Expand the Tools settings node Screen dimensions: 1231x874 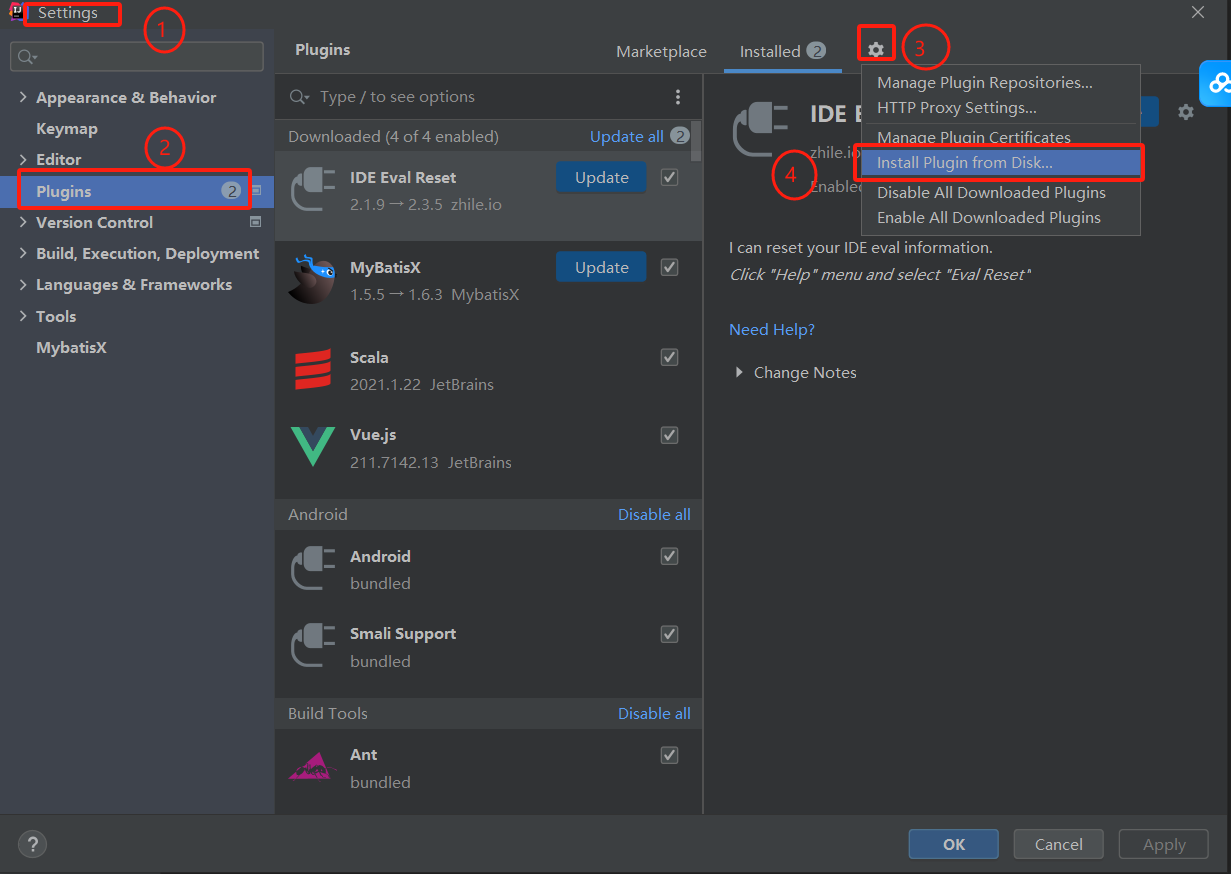pyautogui.click(x=23, y=316)
